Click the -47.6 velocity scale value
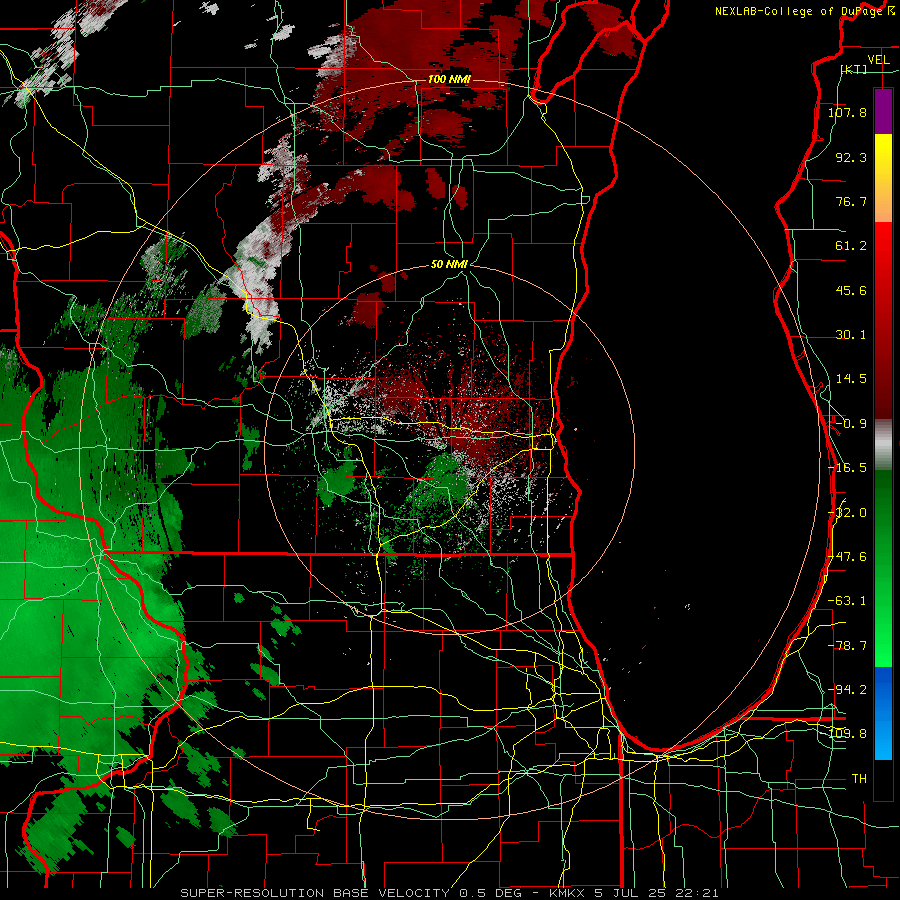The image size is (900, 900). tap(847, 557)
